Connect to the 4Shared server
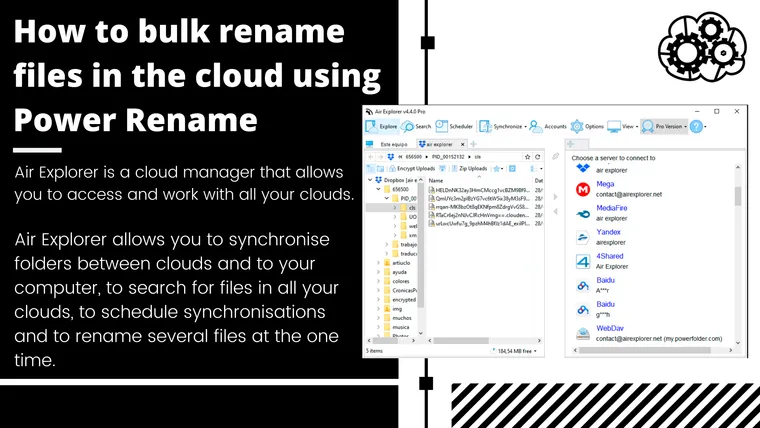The image size is (760, 428). (610, 256)
